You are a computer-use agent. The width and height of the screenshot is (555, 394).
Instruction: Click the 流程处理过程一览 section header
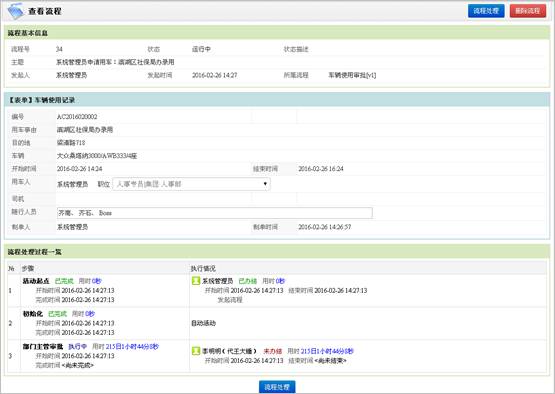277,252
